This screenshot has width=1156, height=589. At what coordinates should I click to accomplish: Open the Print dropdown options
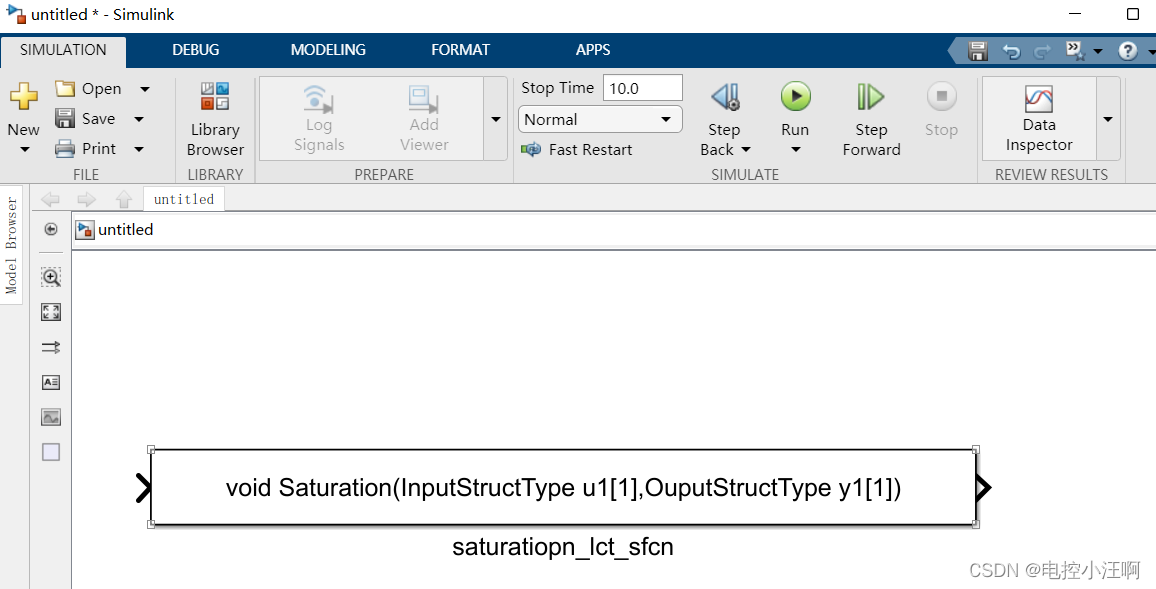point(138,148)
